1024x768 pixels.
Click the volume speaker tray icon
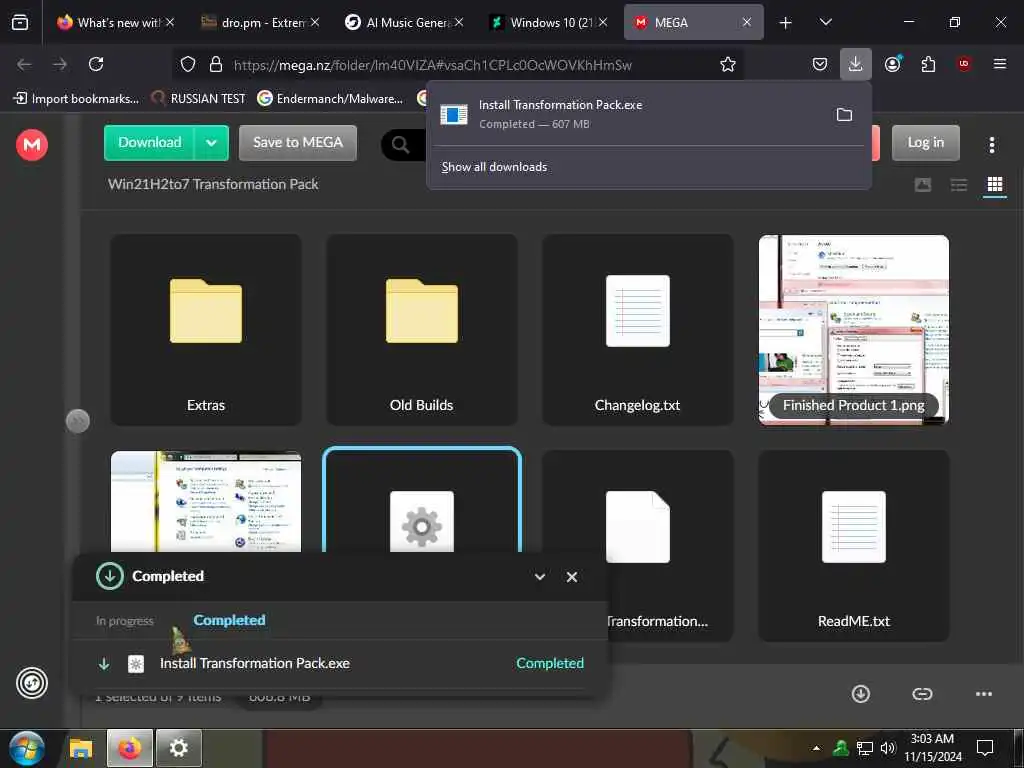point(888,748)
